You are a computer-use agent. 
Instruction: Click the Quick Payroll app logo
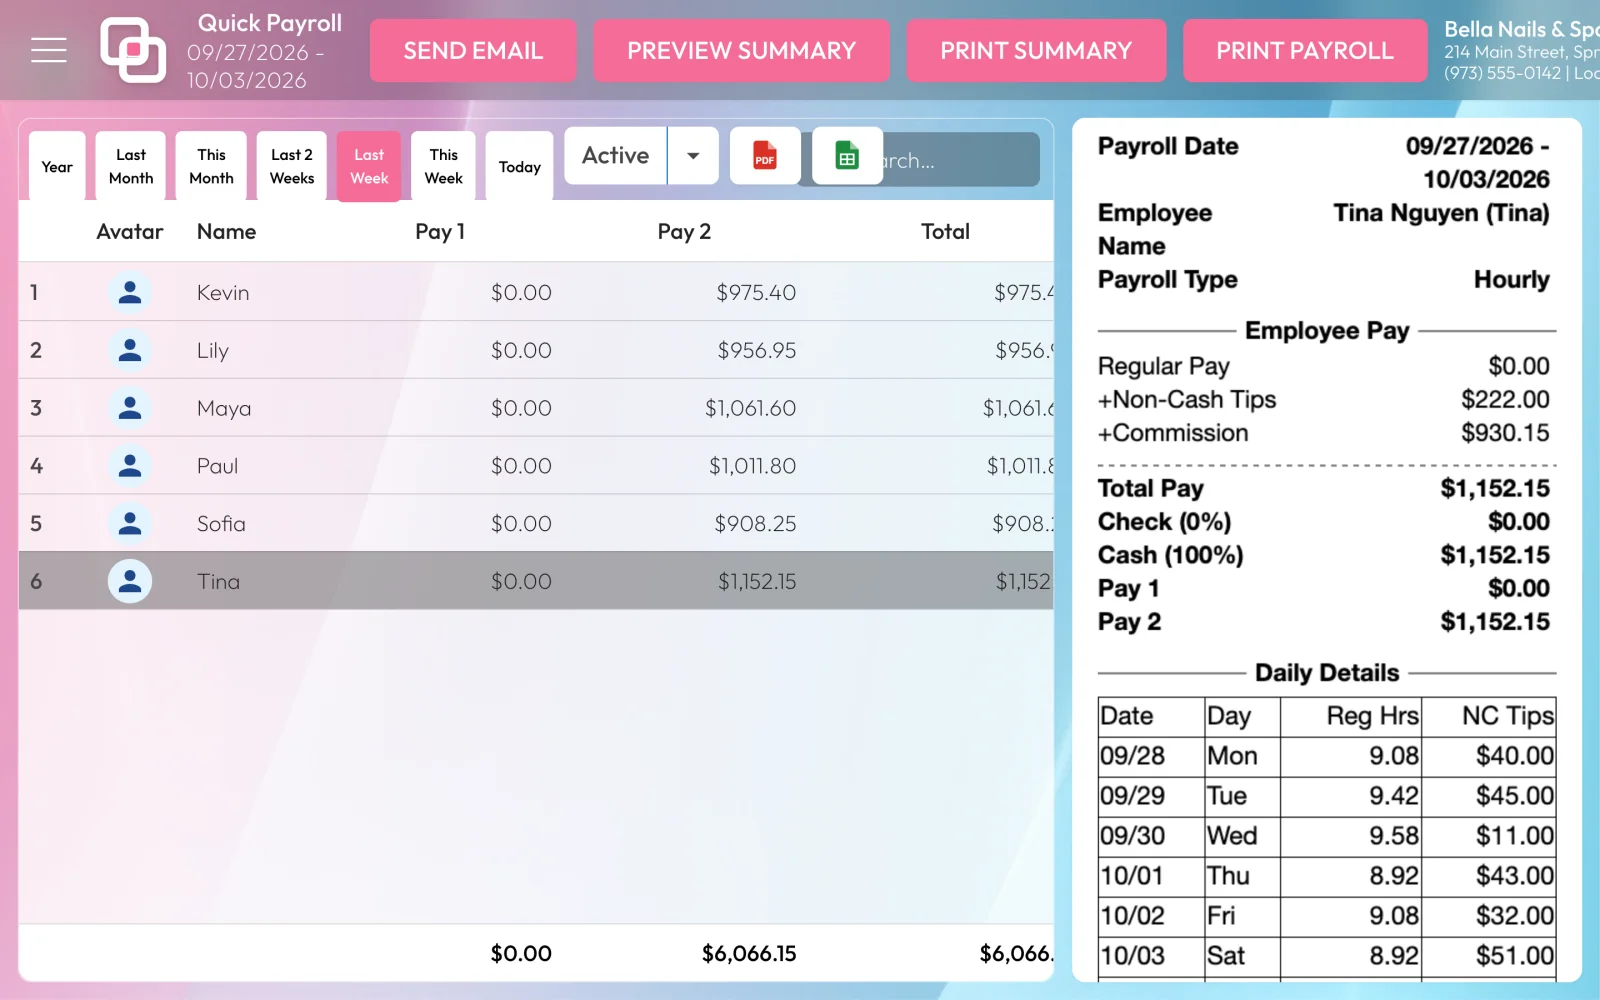click(x=133, y=50)
